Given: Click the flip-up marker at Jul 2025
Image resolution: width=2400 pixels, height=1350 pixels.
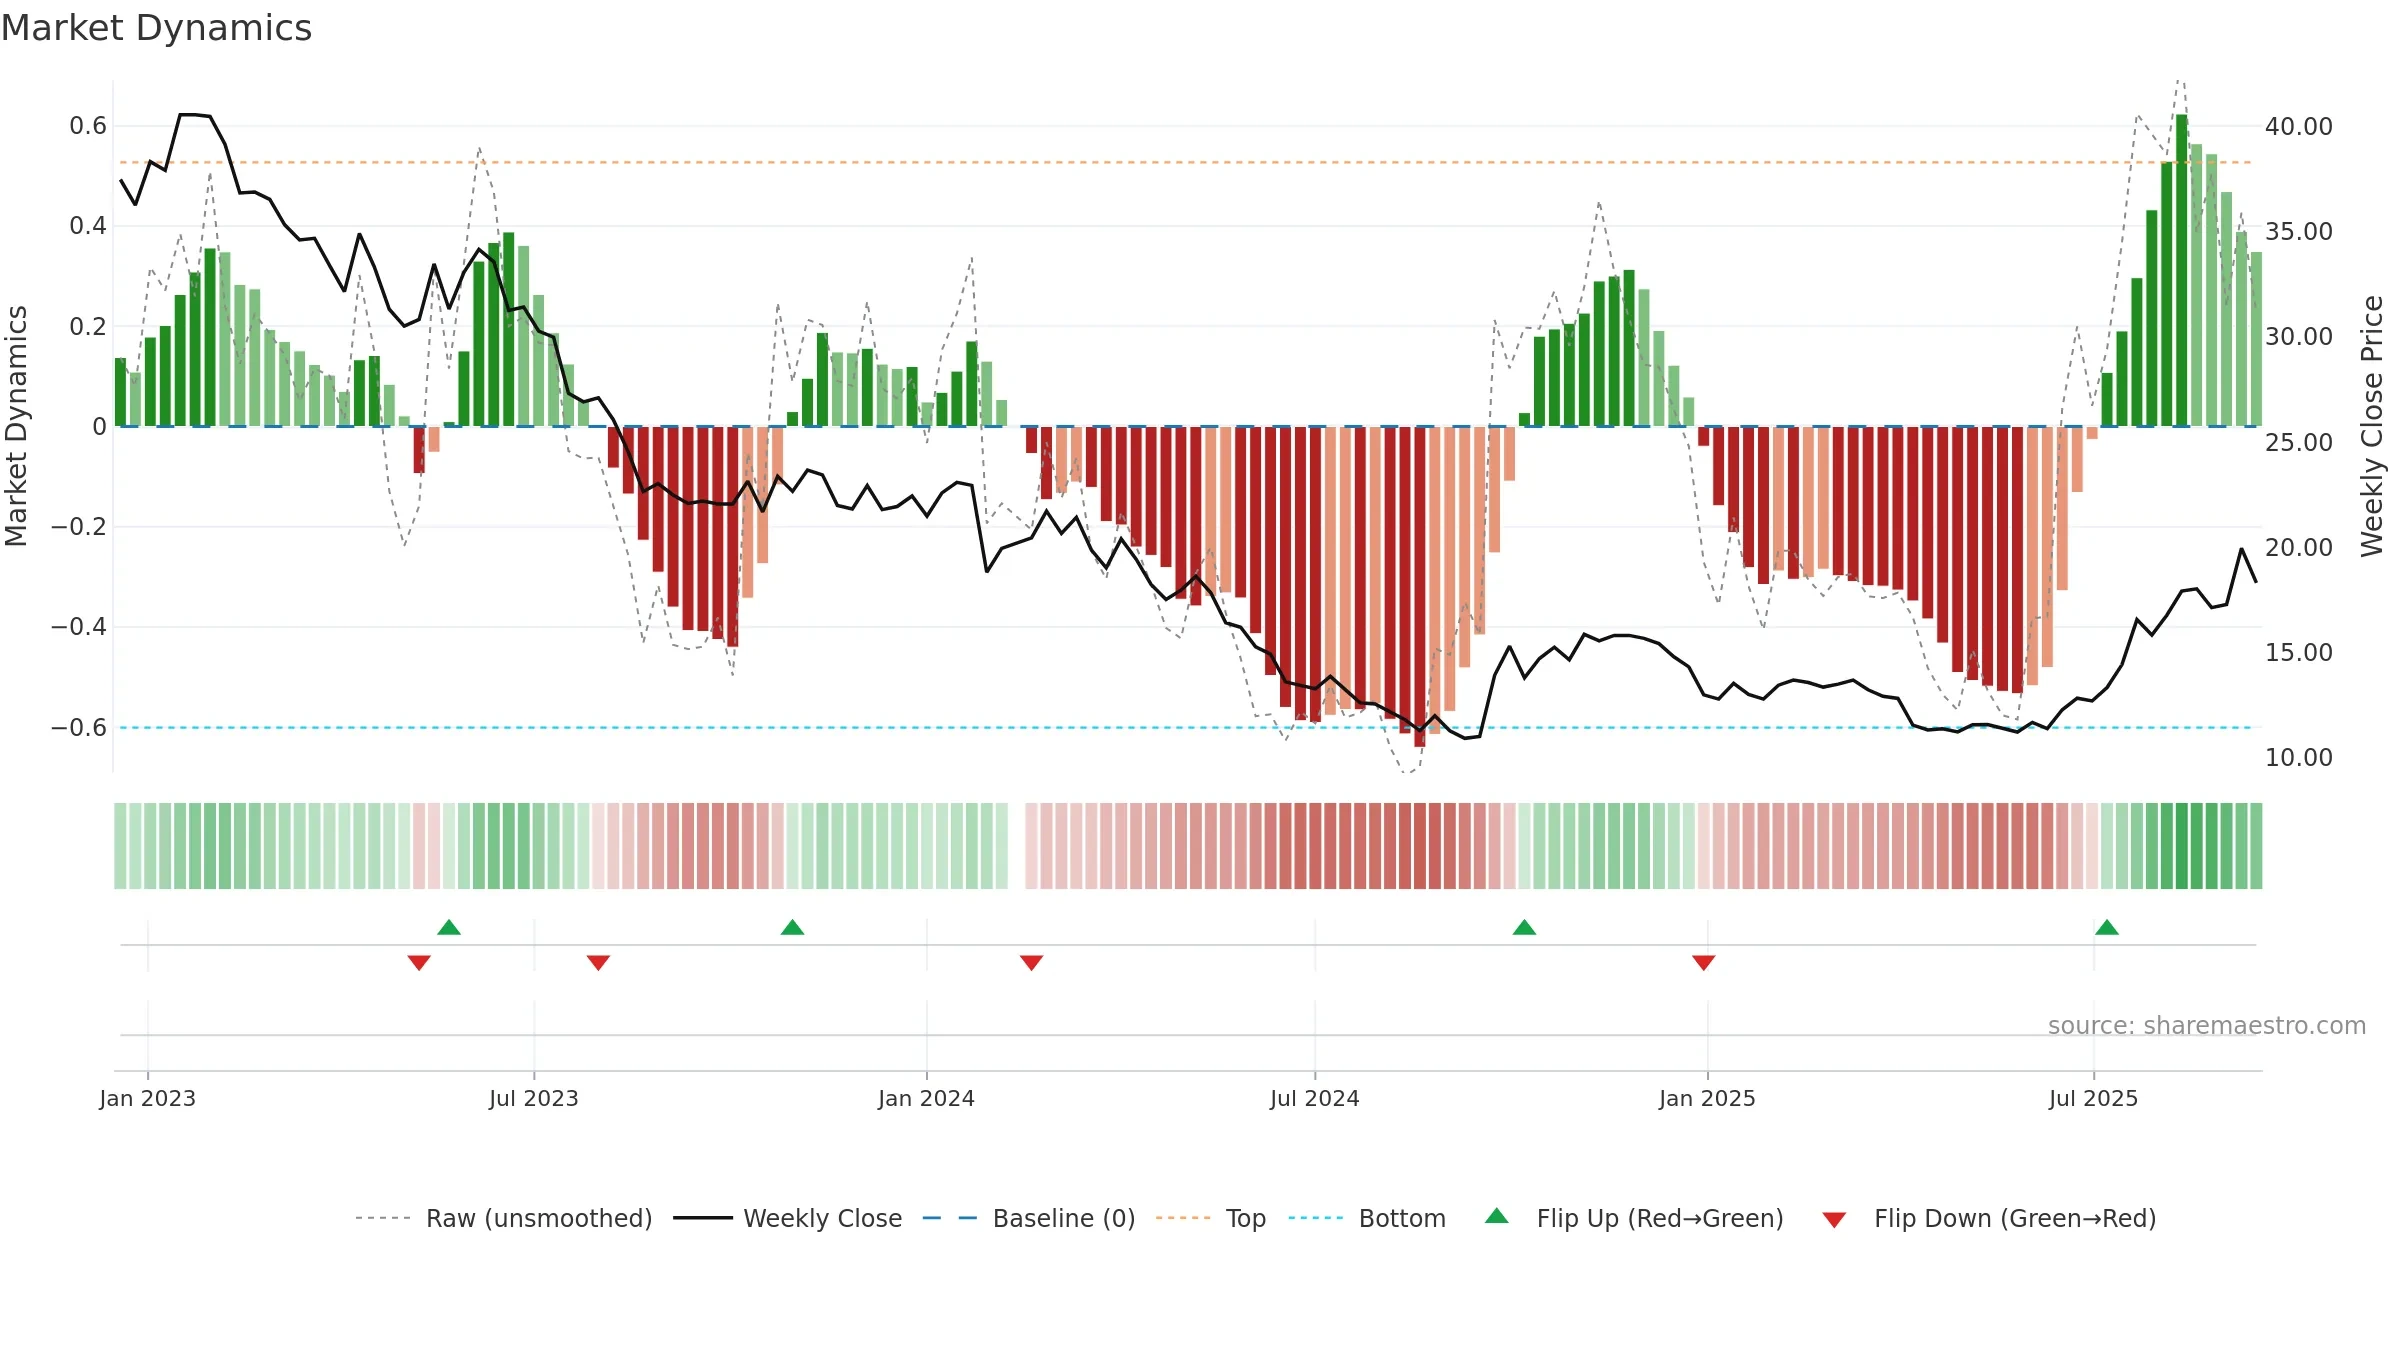Looking at the screenshot, I should coord(2107,927).
